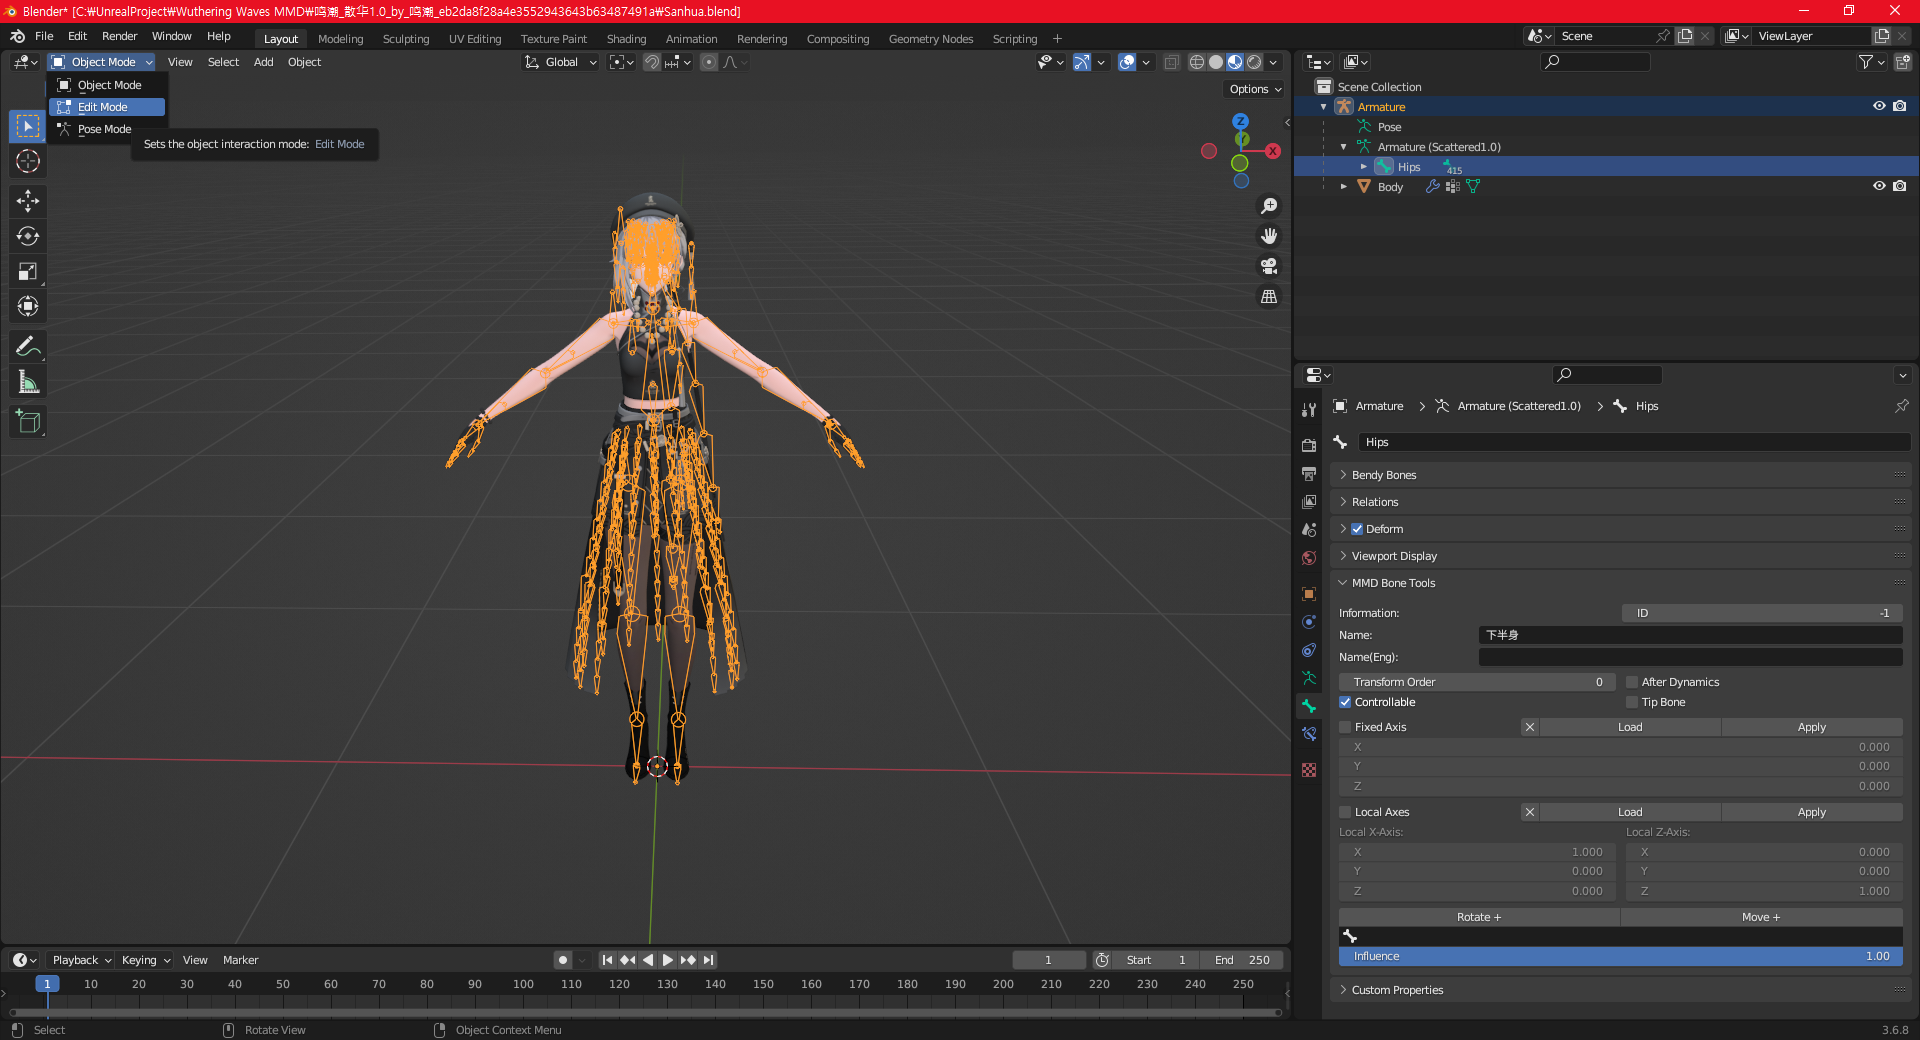Expand the Bendy Bones panel
This screenshot has height=1040, width=1920.
(x=1384, y=475)
